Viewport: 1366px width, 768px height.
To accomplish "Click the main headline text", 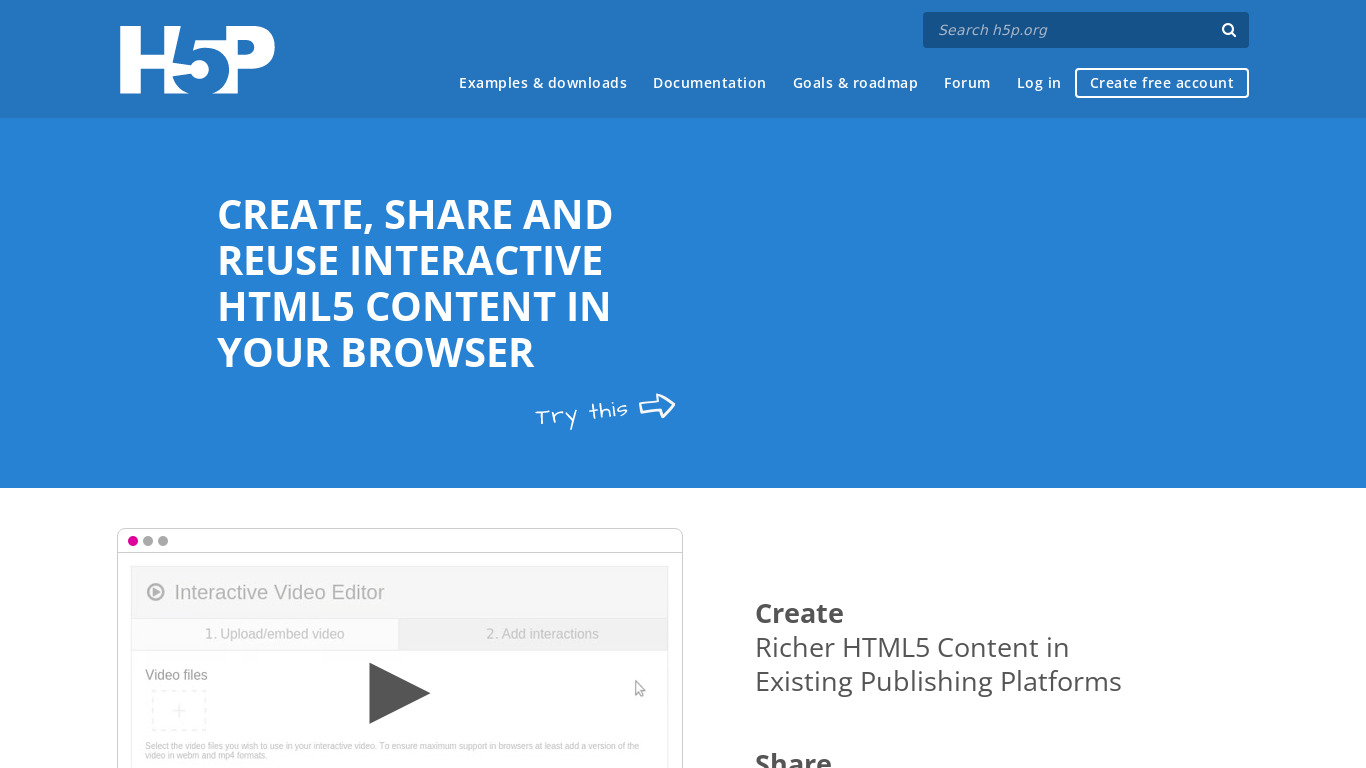I will pos(415,283).
